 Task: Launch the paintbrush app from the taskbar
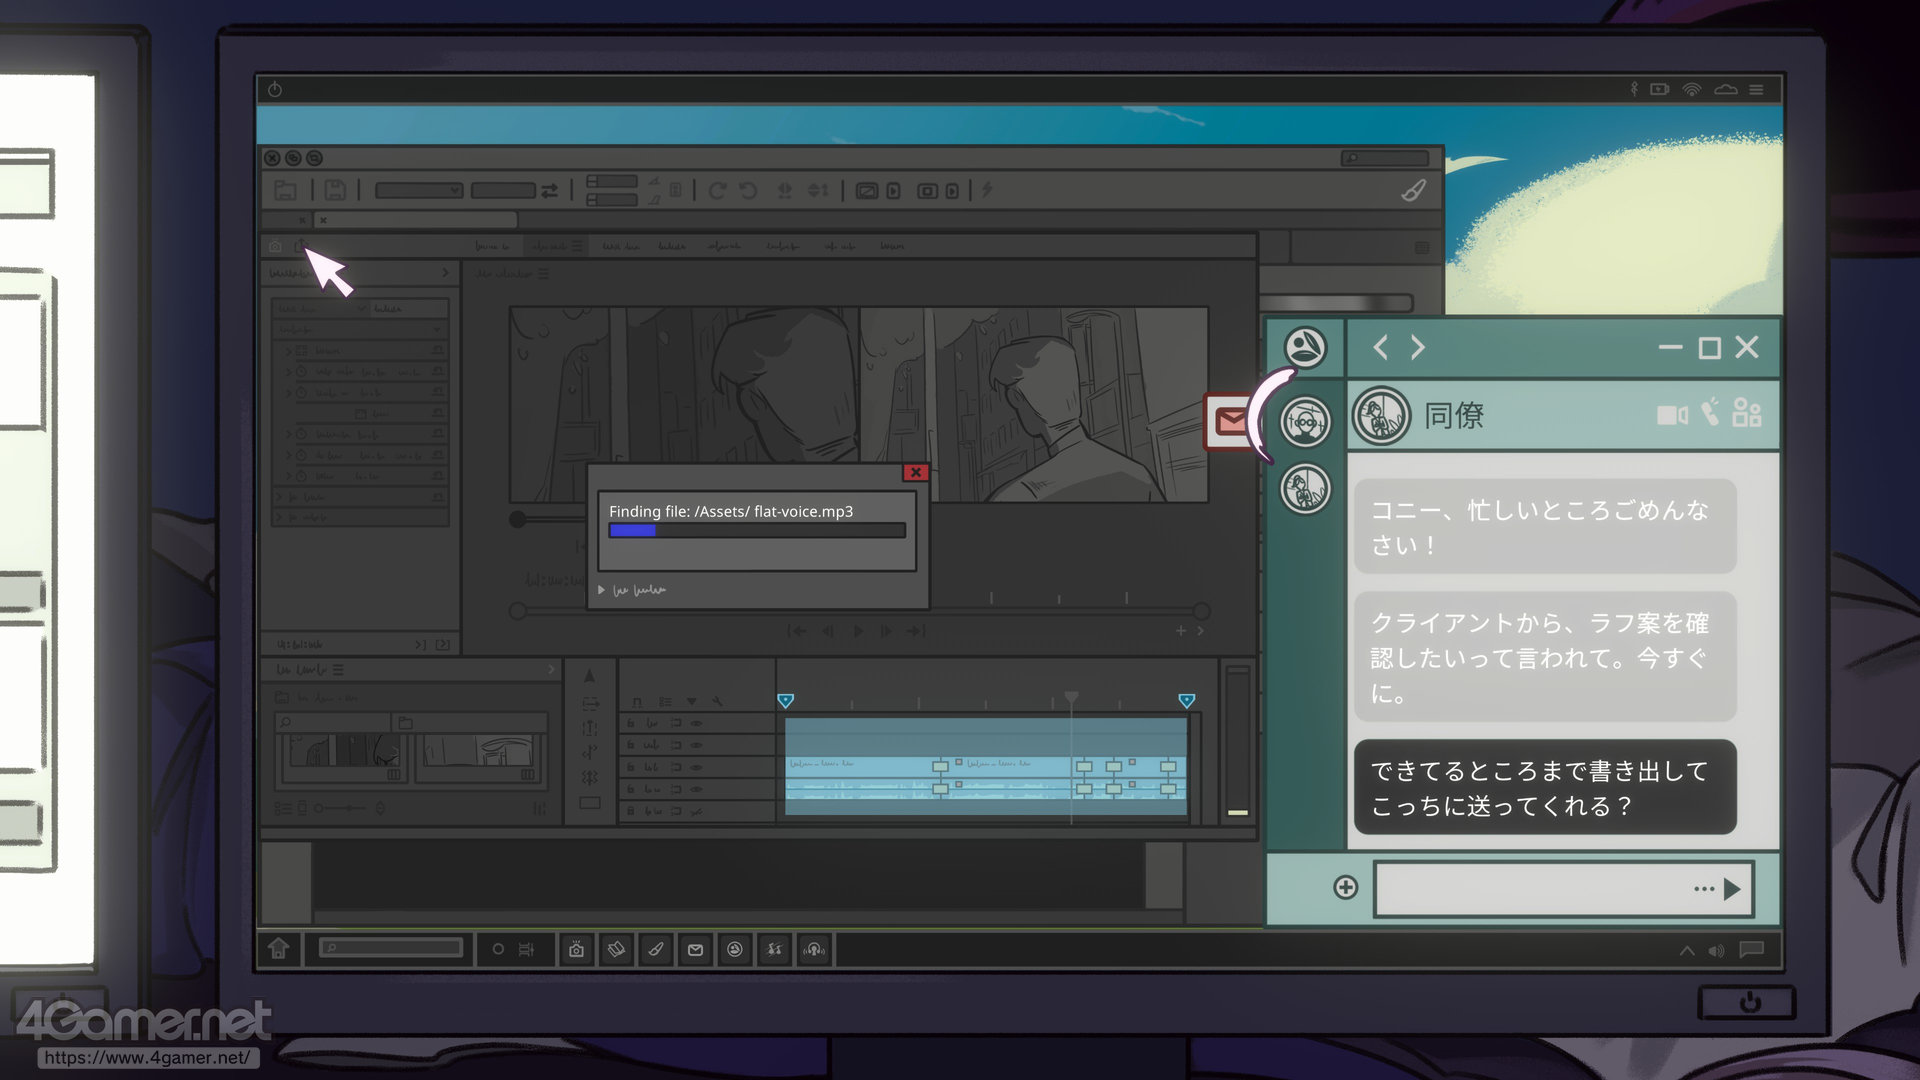(x=655, y=949)
